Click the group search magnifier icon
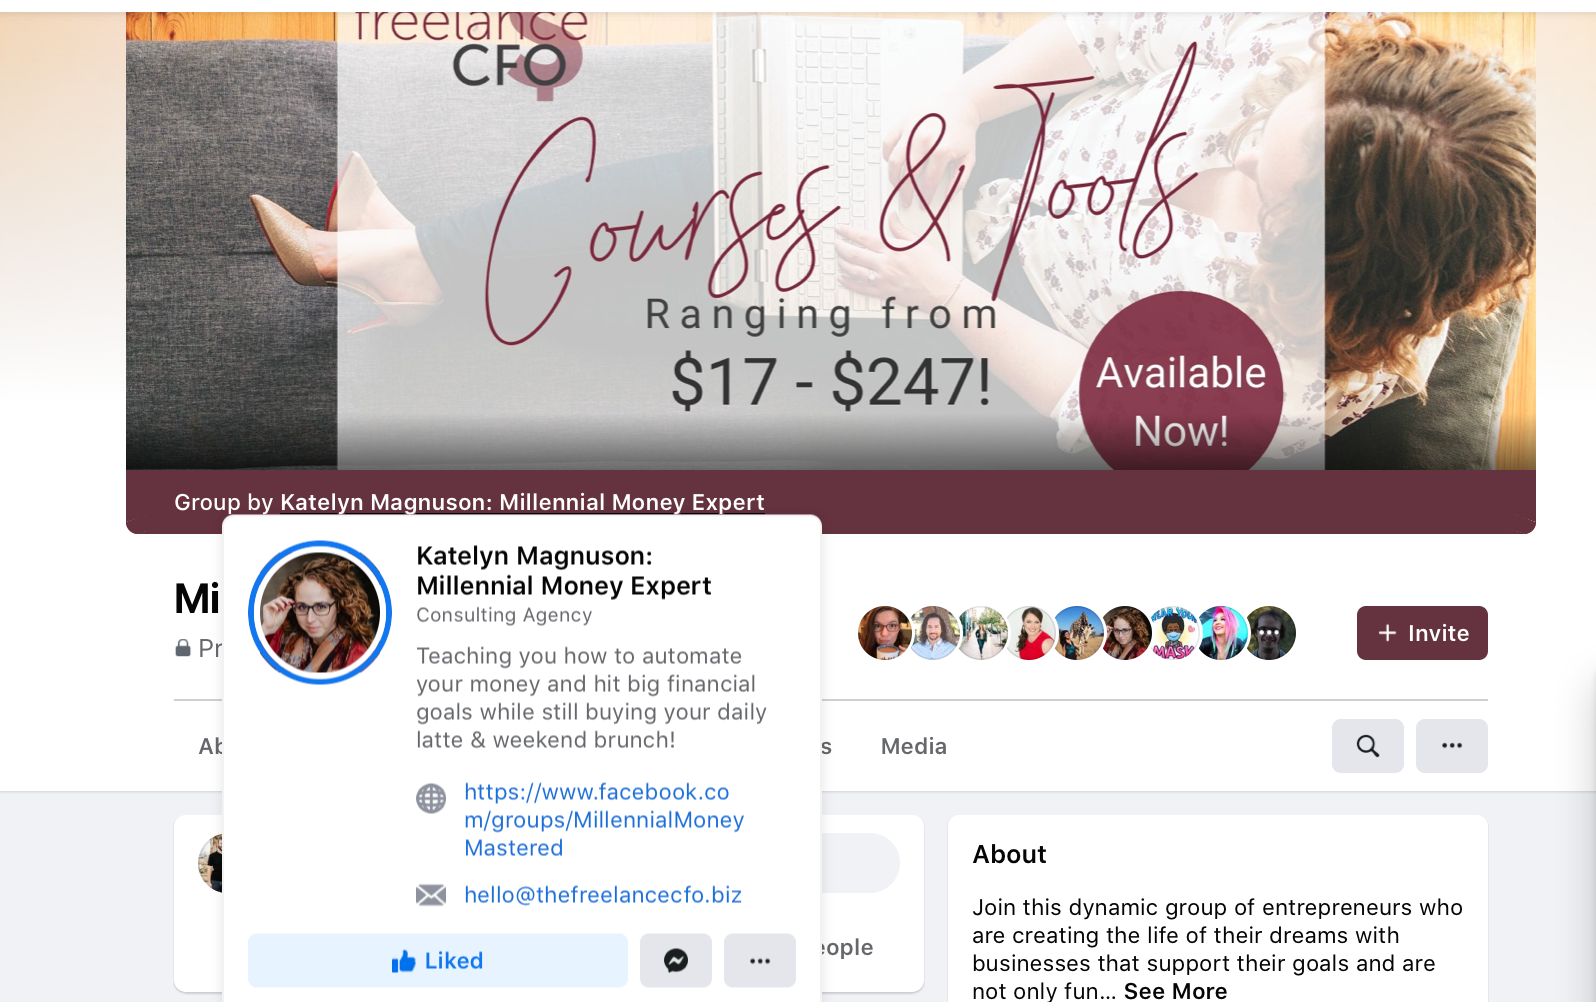Viewport: 1596px width, 1002px height. tap(1368, 746)
